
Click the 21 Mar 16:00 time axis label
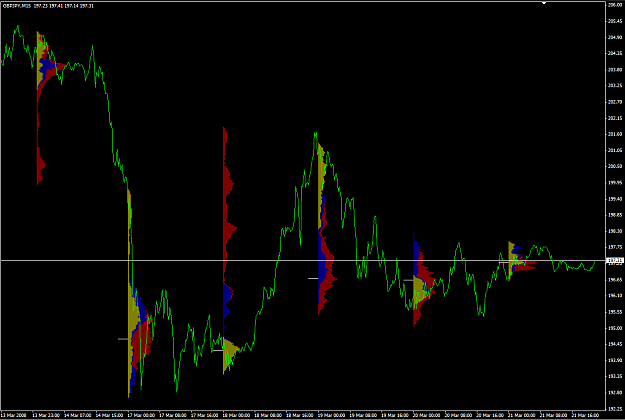click(586, 415)
